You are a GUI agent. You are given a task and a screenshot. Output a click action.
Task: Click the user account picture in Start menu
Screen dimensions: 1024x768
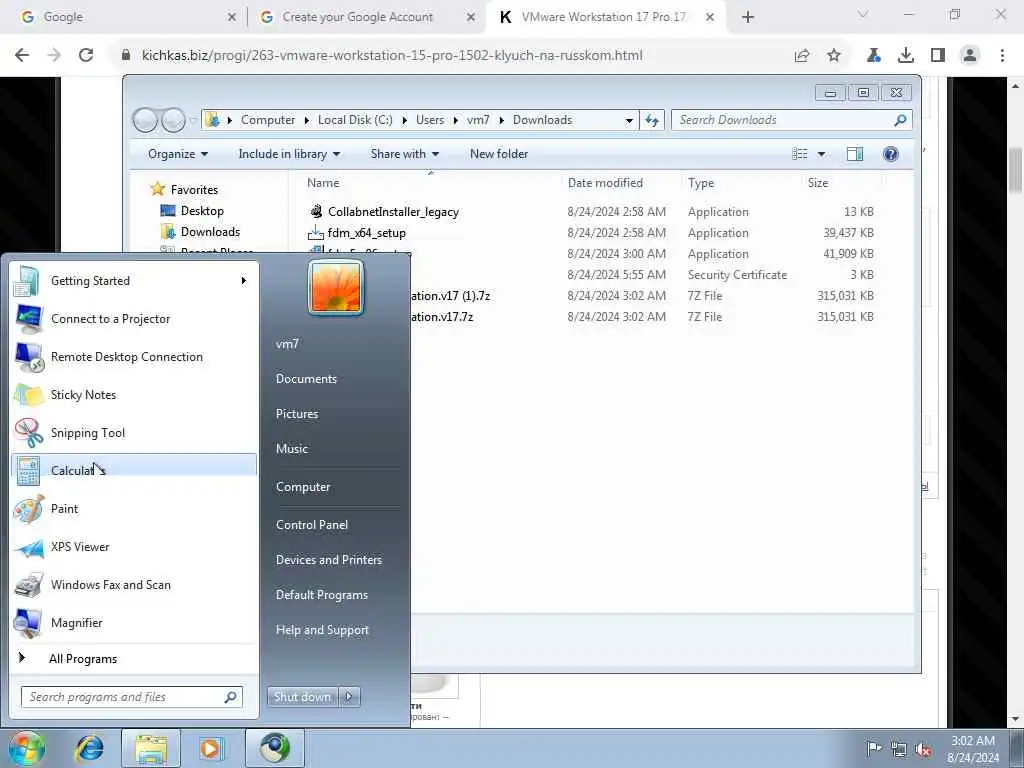pyautogui.click(x=336, y=287)
